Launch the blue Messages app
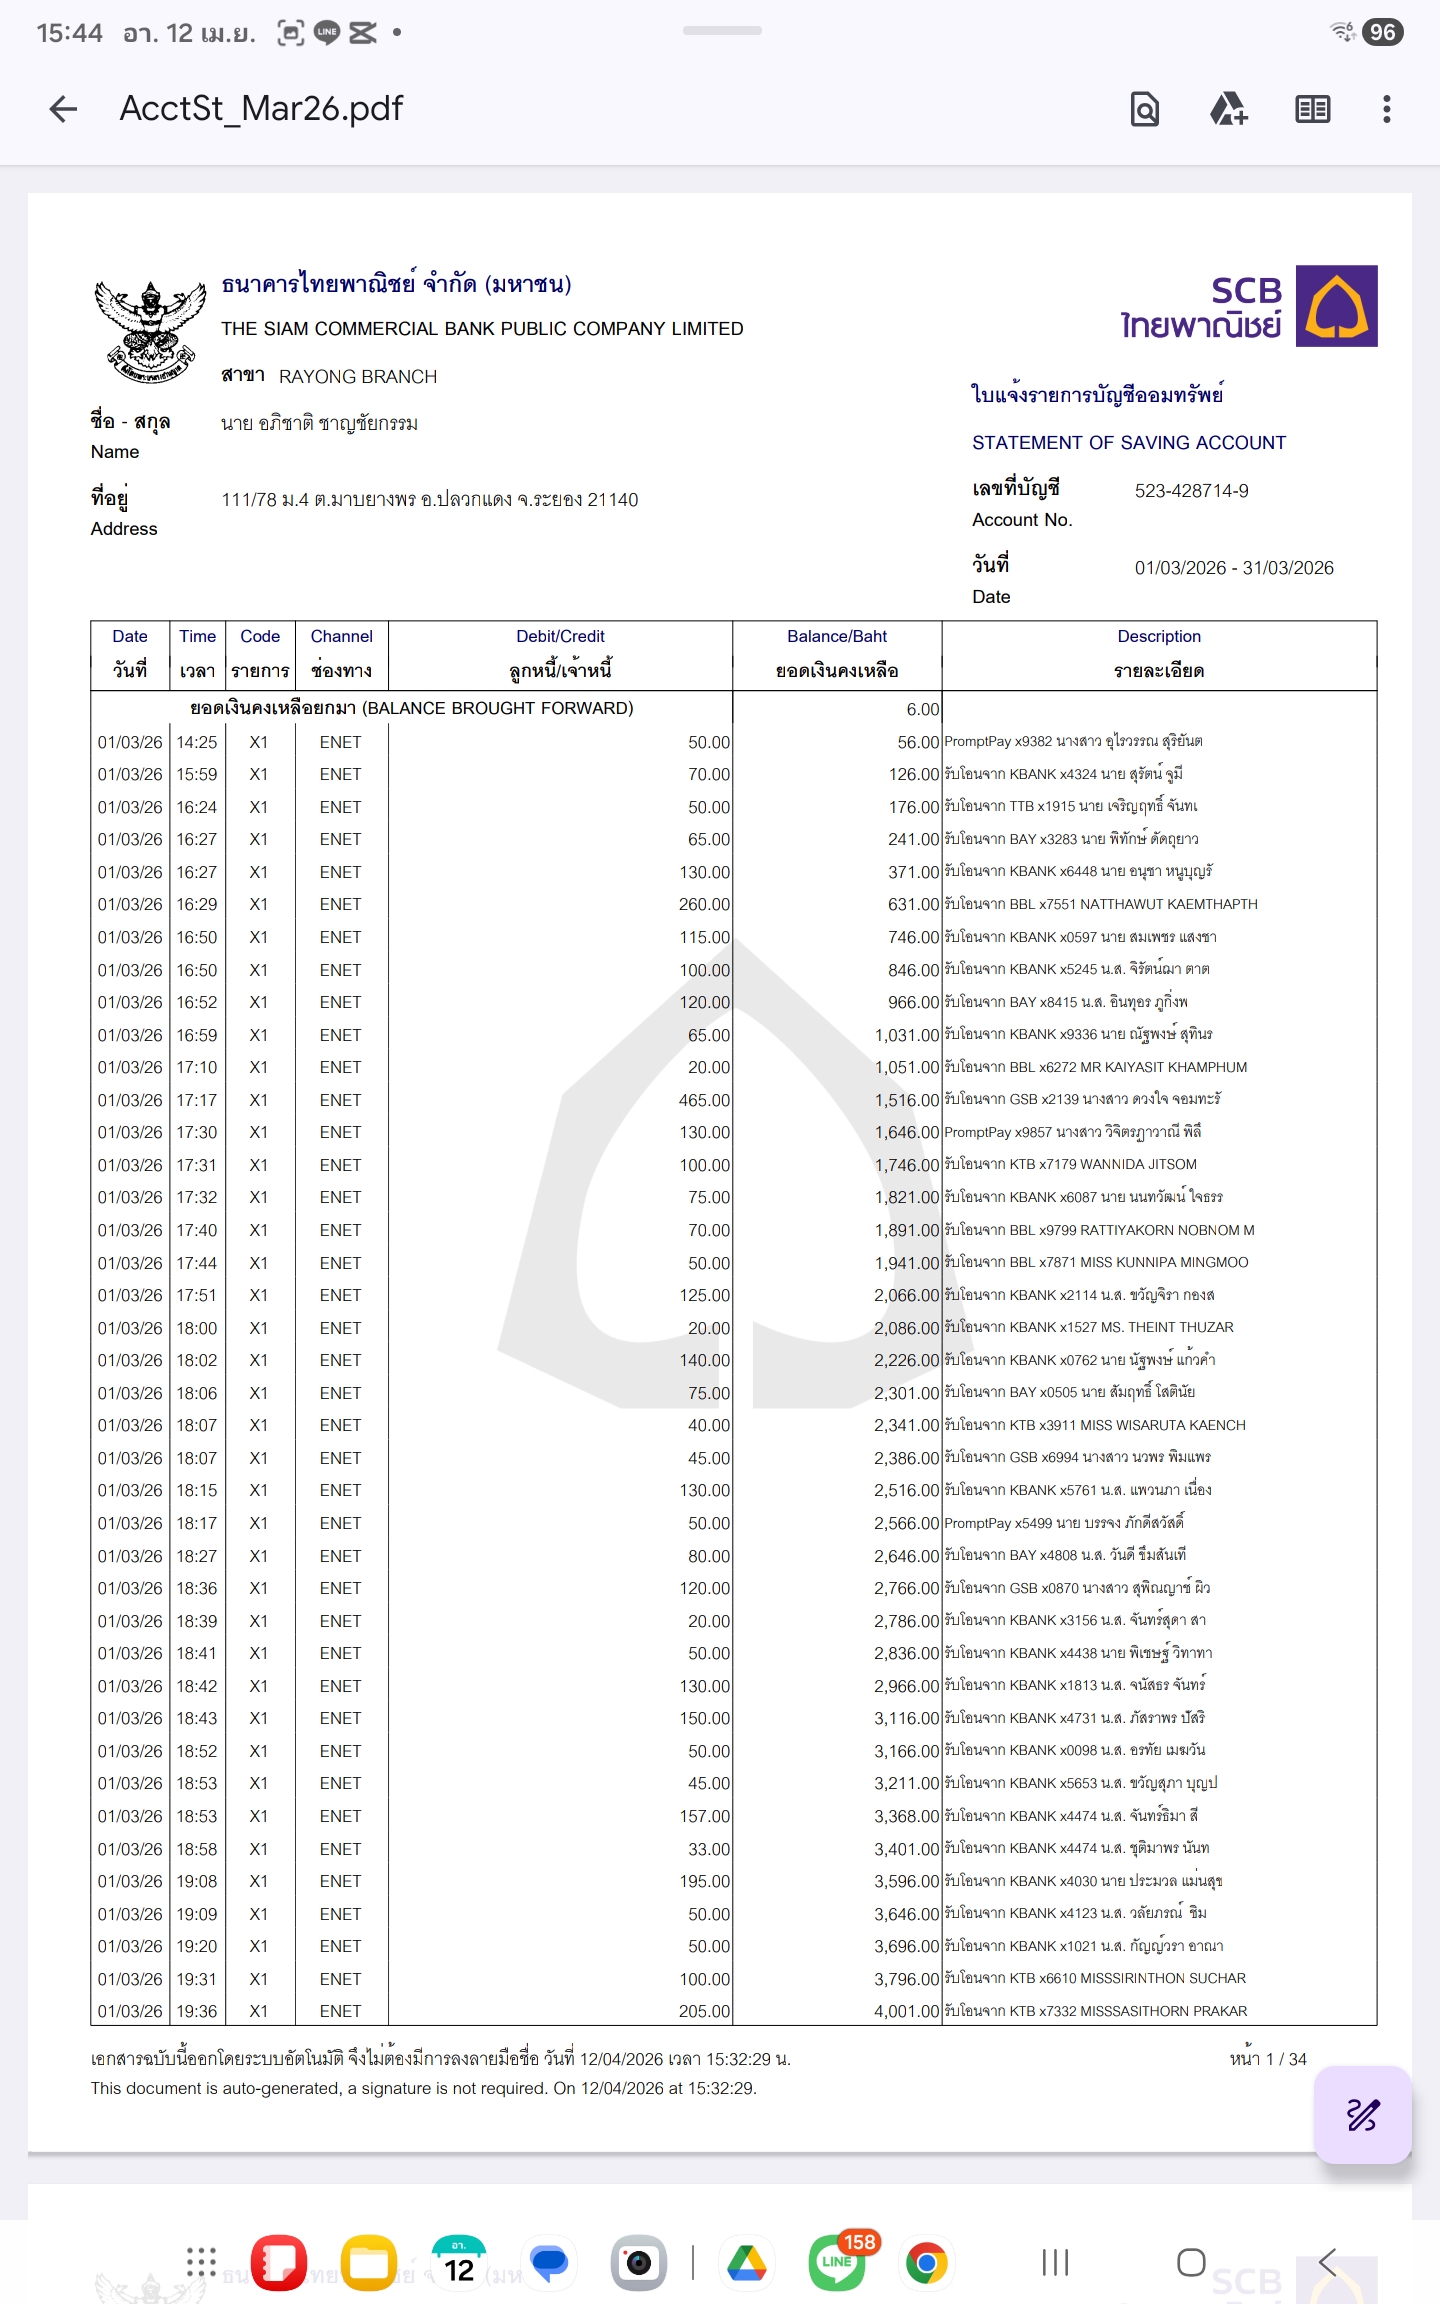Screen dimensions: 1440x2304 tap(549, 2262)
